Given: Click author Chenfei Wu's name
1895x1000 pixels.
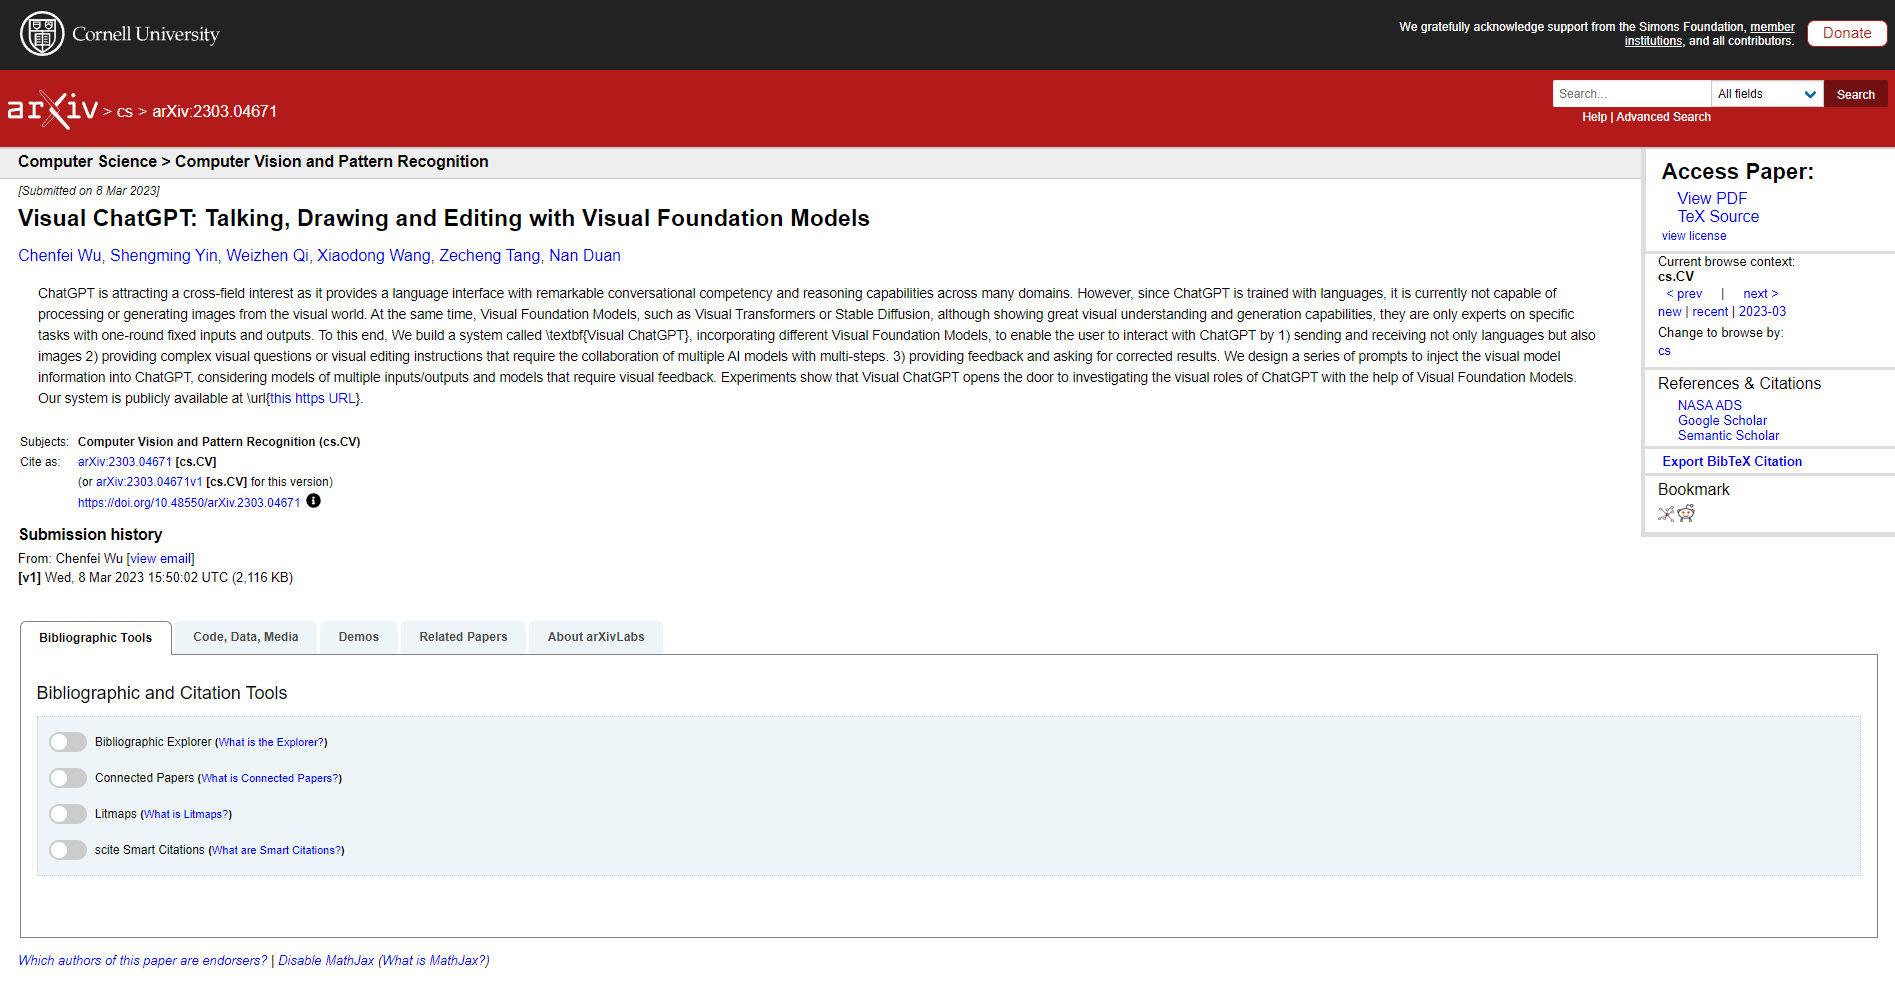Looking at the screenshot, I should click(60, 256).
